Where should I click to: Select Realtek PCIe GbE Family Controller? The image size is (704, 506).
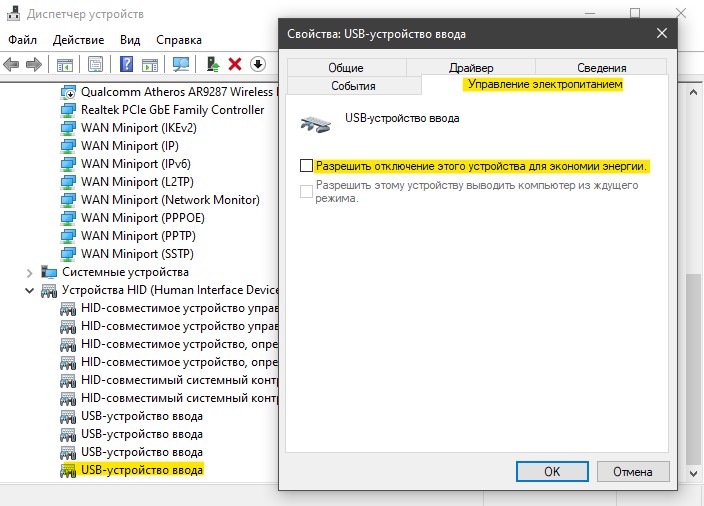click(172, 110)
